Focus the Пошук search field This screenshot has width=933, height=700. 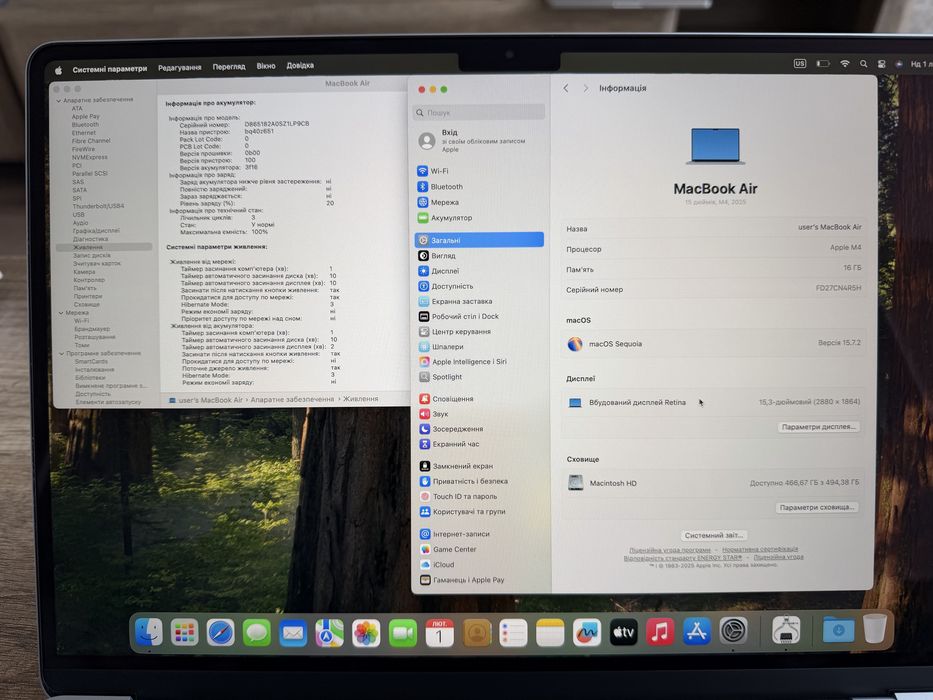point(478,112)
